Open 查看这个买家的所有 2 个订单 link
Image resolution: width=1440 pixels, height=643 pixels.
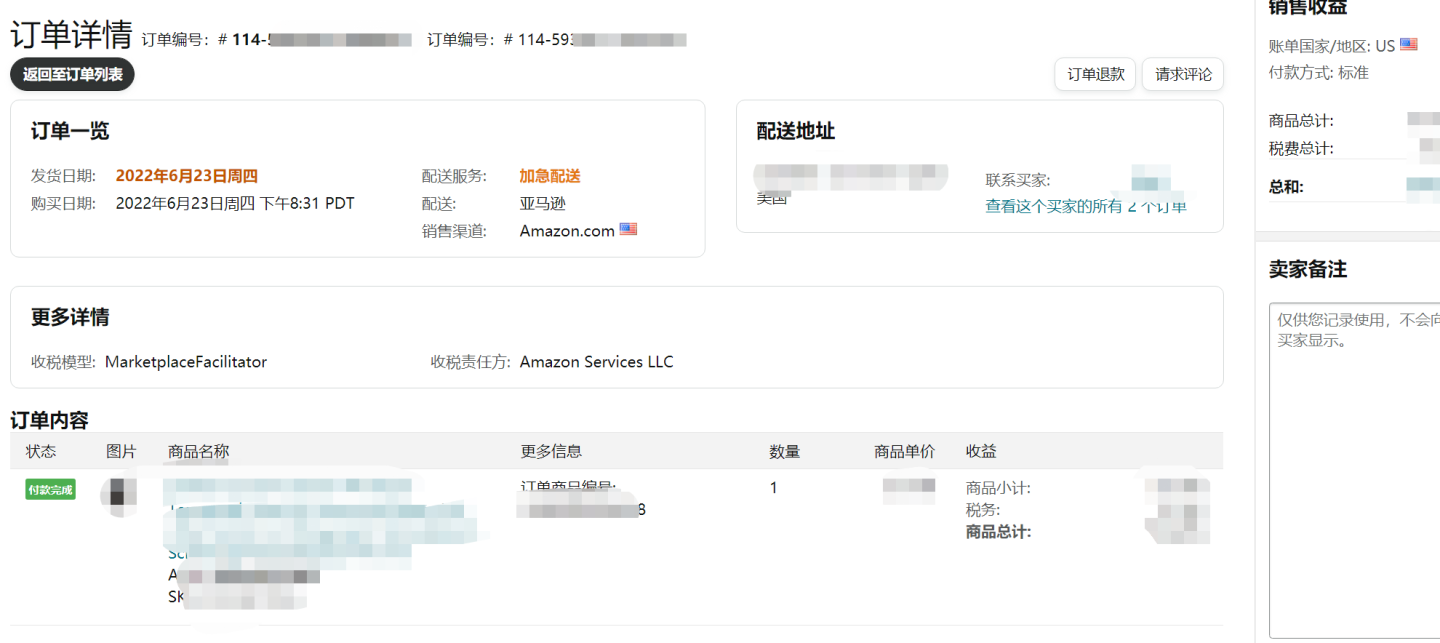pos(1087,204)
